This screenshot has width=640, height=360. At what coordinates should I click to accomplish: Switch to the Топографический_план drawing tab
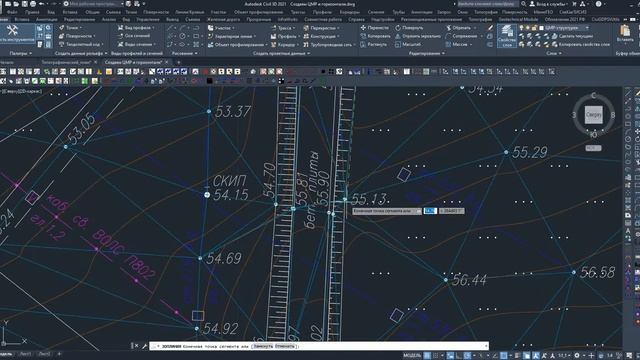pos(66,62)
